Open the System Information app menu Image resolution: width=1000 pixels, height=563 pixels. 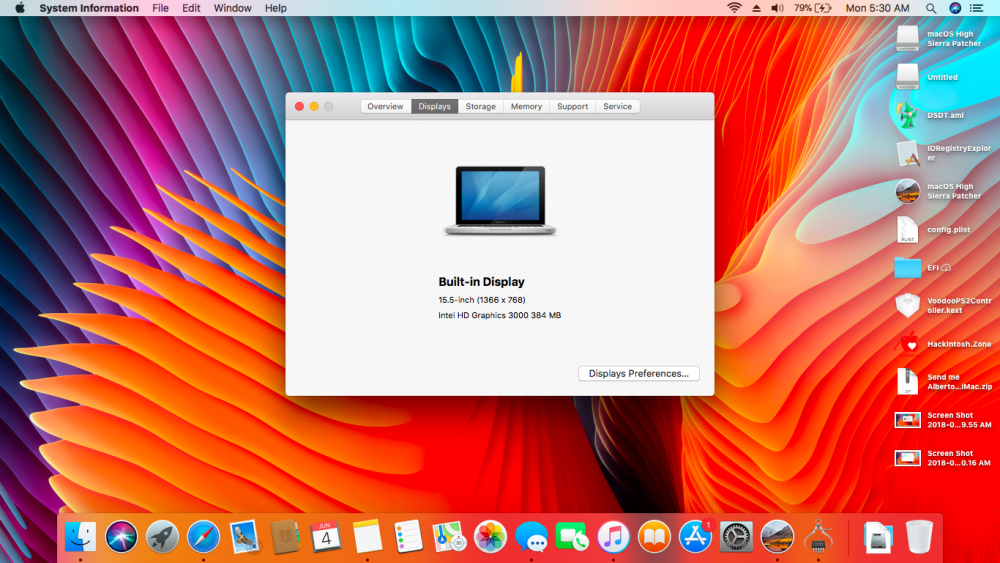[89, 8]
